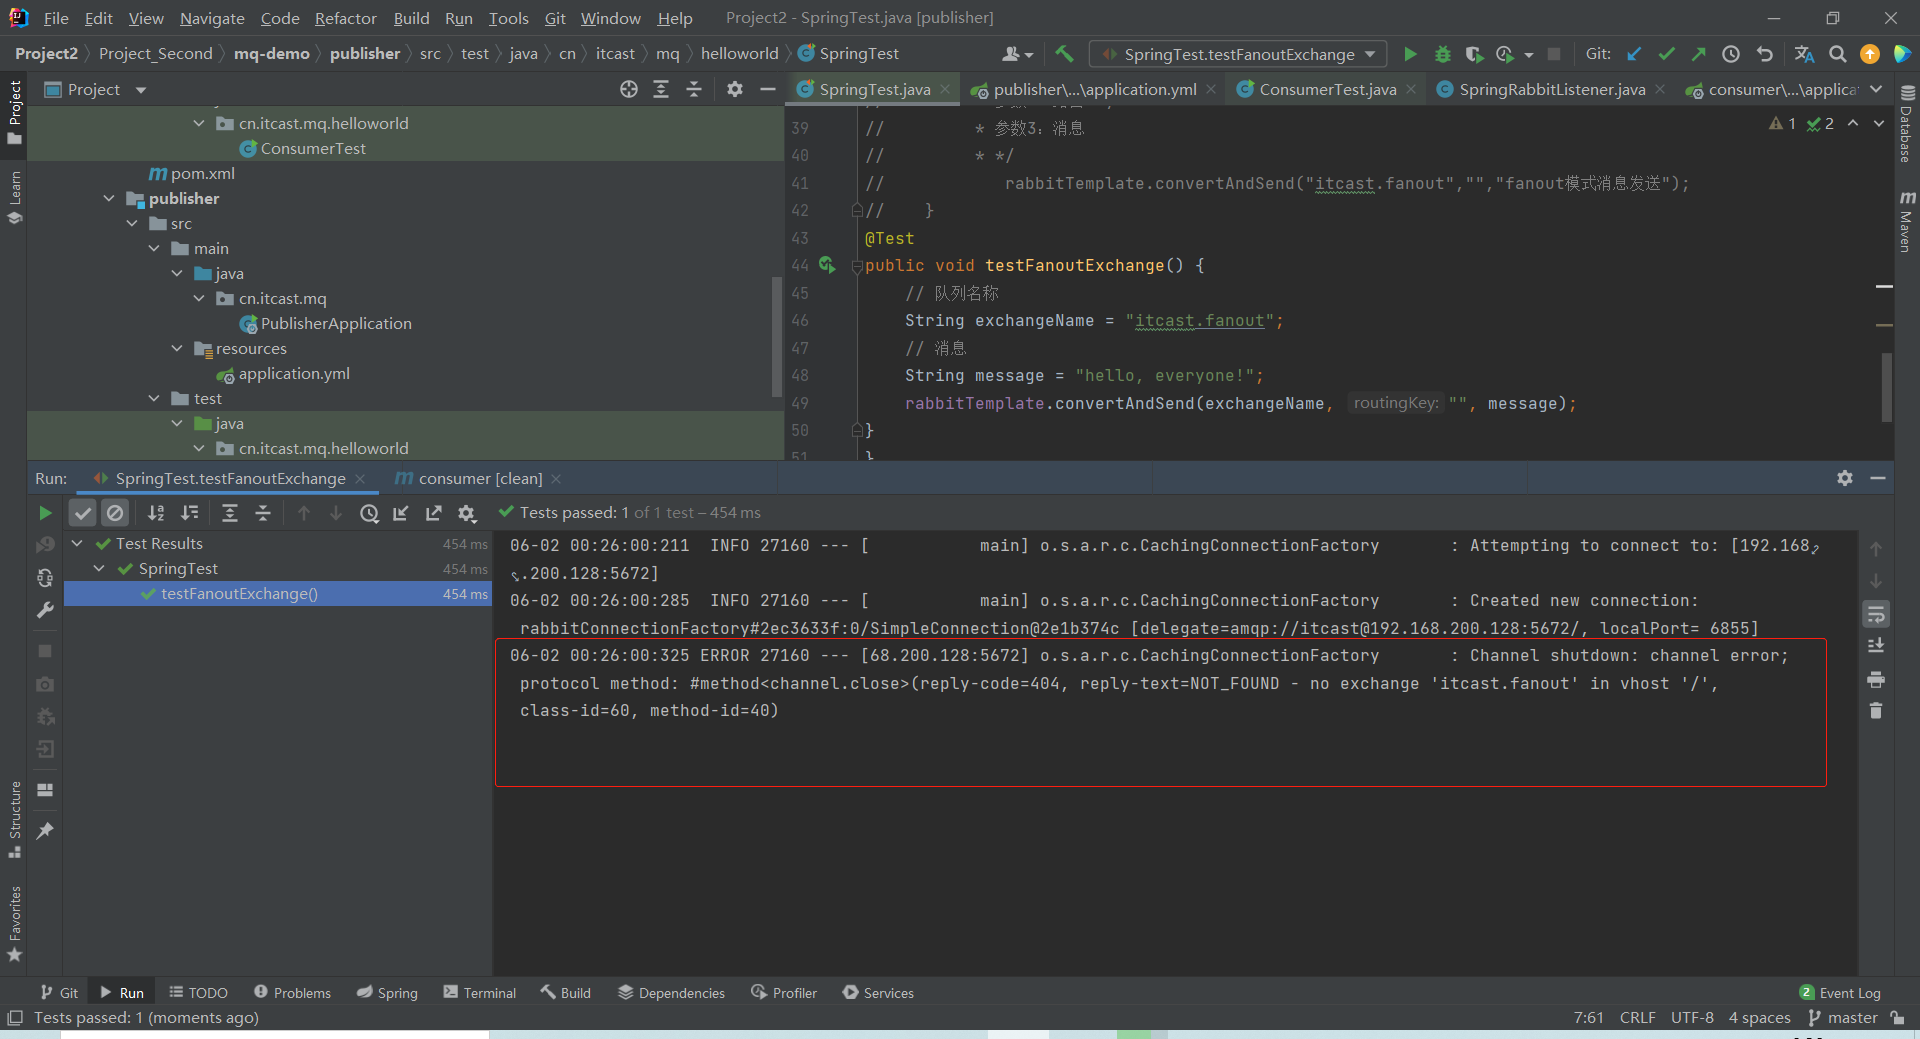
Task: Switch to ConsumerTest.java editor tab
Action: [1327, 90]
